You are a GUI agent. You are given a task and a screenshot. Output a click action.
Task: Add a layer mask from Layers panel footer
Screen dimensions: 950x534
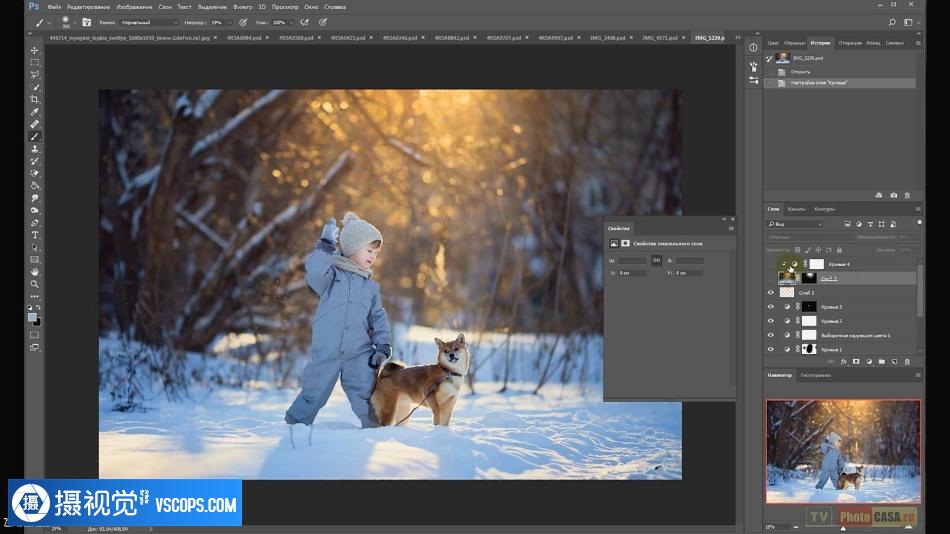click(856, 362)
